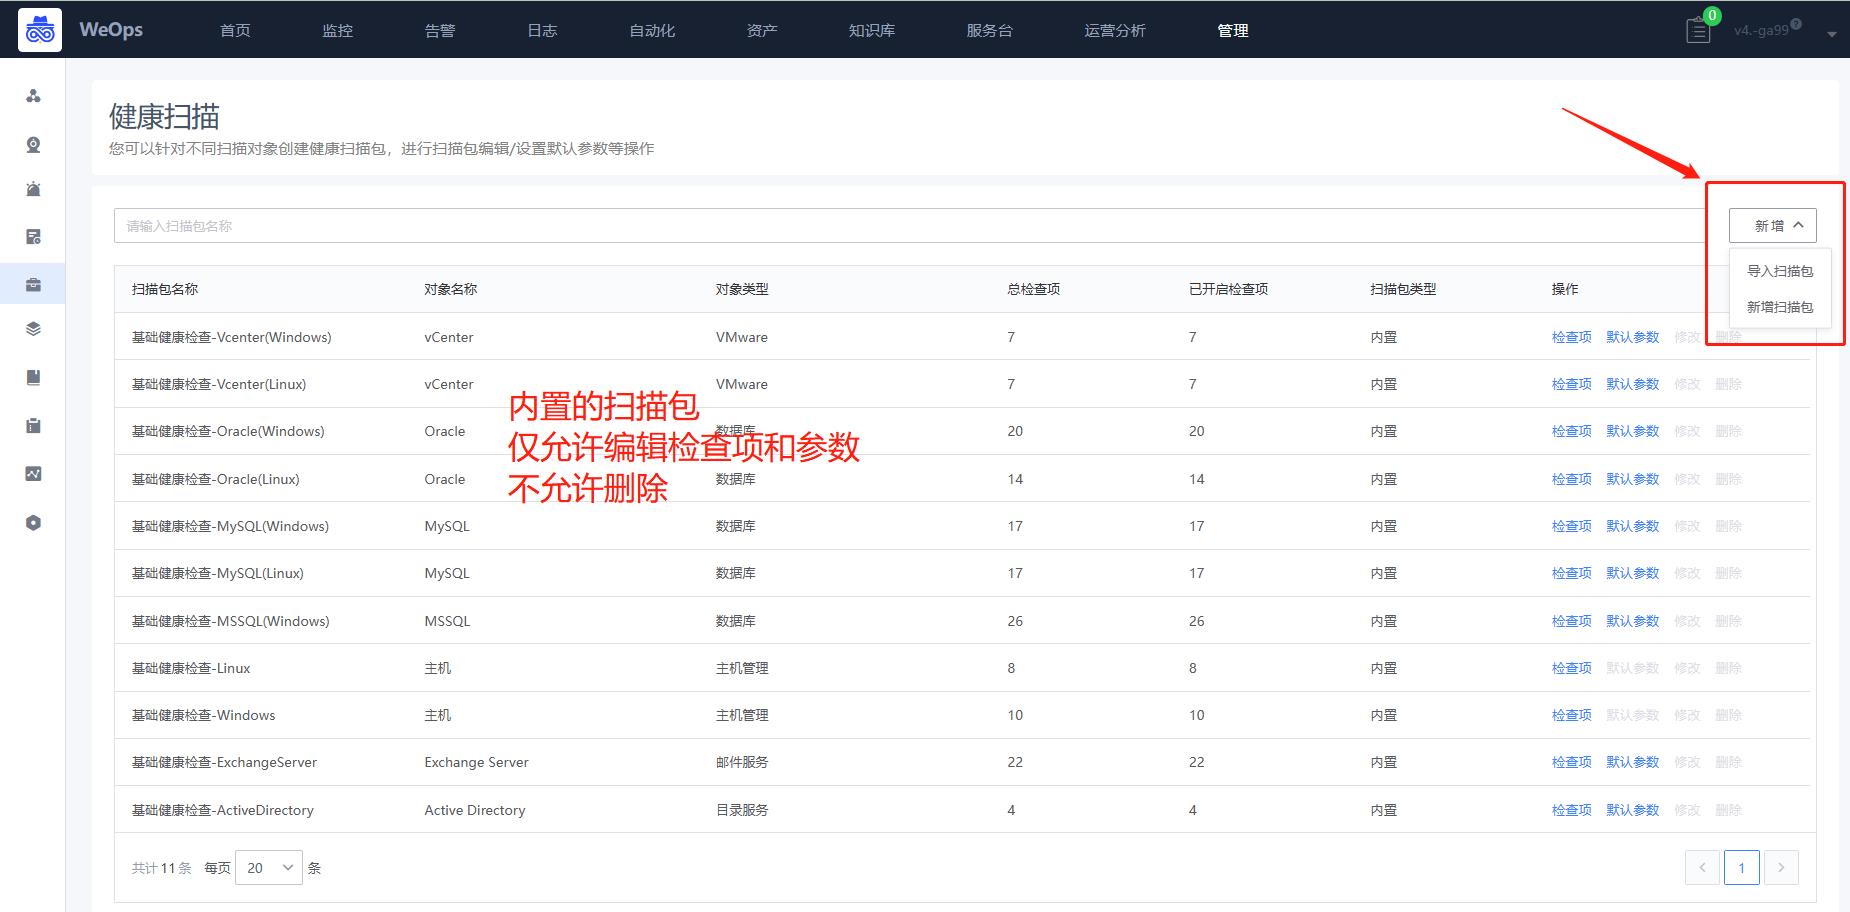Open sidebar webcam-style monitor icon
The image size is (1850, 912).
pyautogui.click(x=33, y=145)
